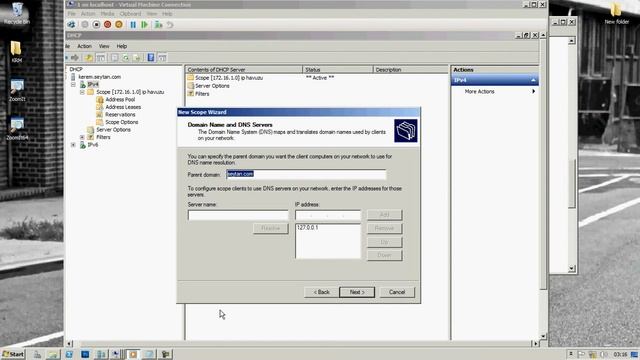The height and width of the screenshot is (360, 640).
Task: Click the Add button for DNS IP address
Action: [x=384, y=215]
